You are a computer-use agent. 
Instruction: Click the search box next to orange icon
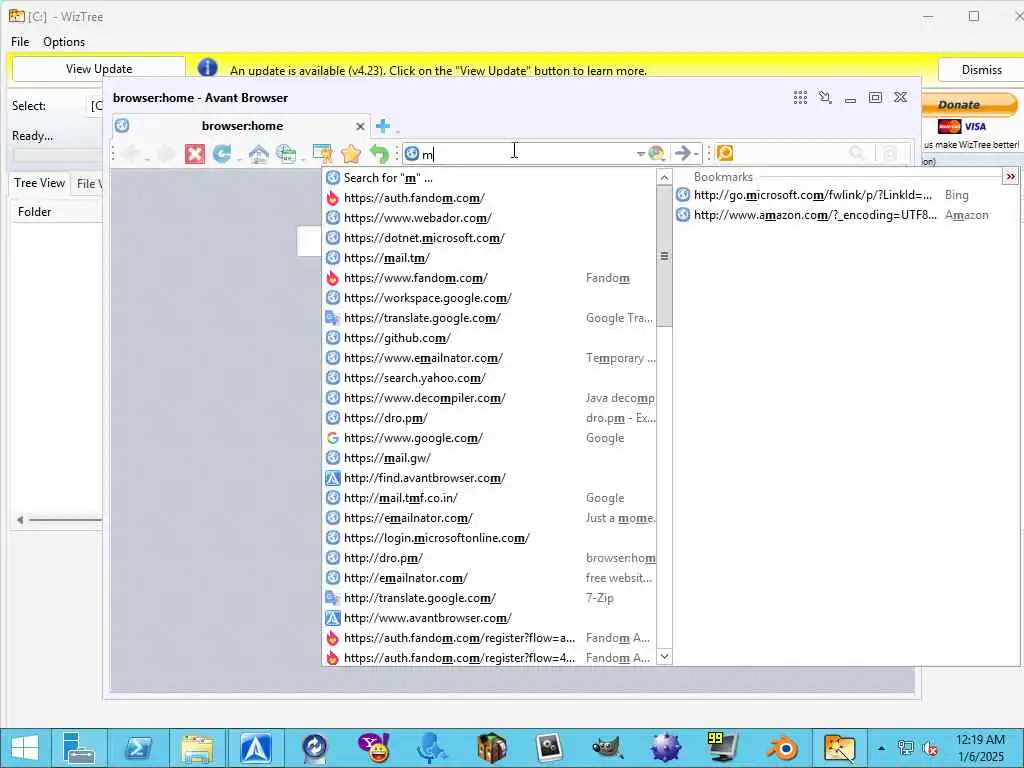point(790,153)
